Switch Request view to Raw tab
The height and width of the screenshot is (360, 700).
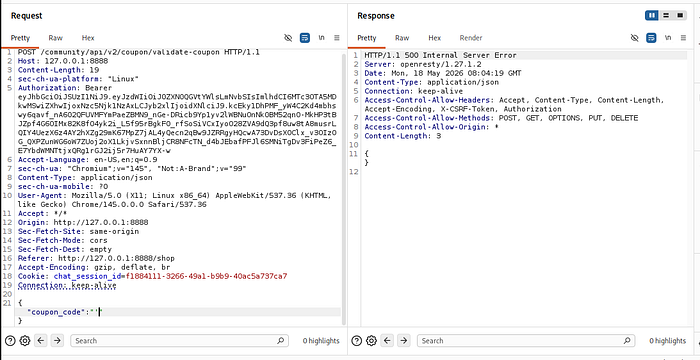pyautogui.click(x=56, y=38)
